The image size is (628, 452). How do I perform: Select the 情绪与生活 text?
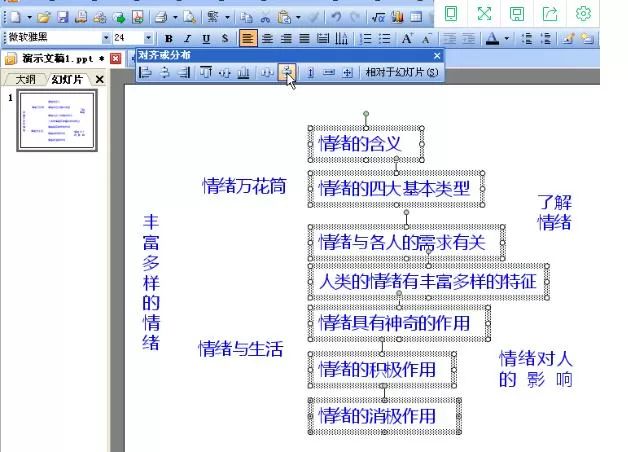241,349
